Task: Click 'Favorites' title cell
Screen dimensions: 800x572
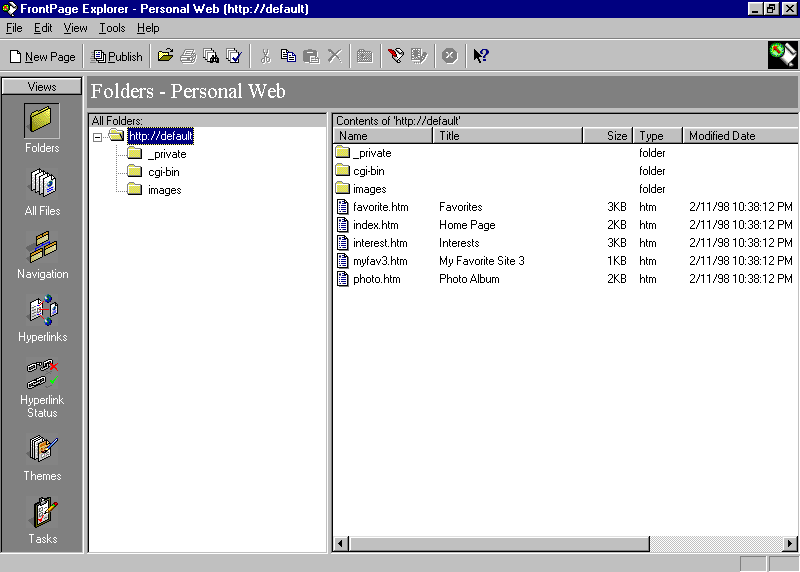Action: point(460,207)
